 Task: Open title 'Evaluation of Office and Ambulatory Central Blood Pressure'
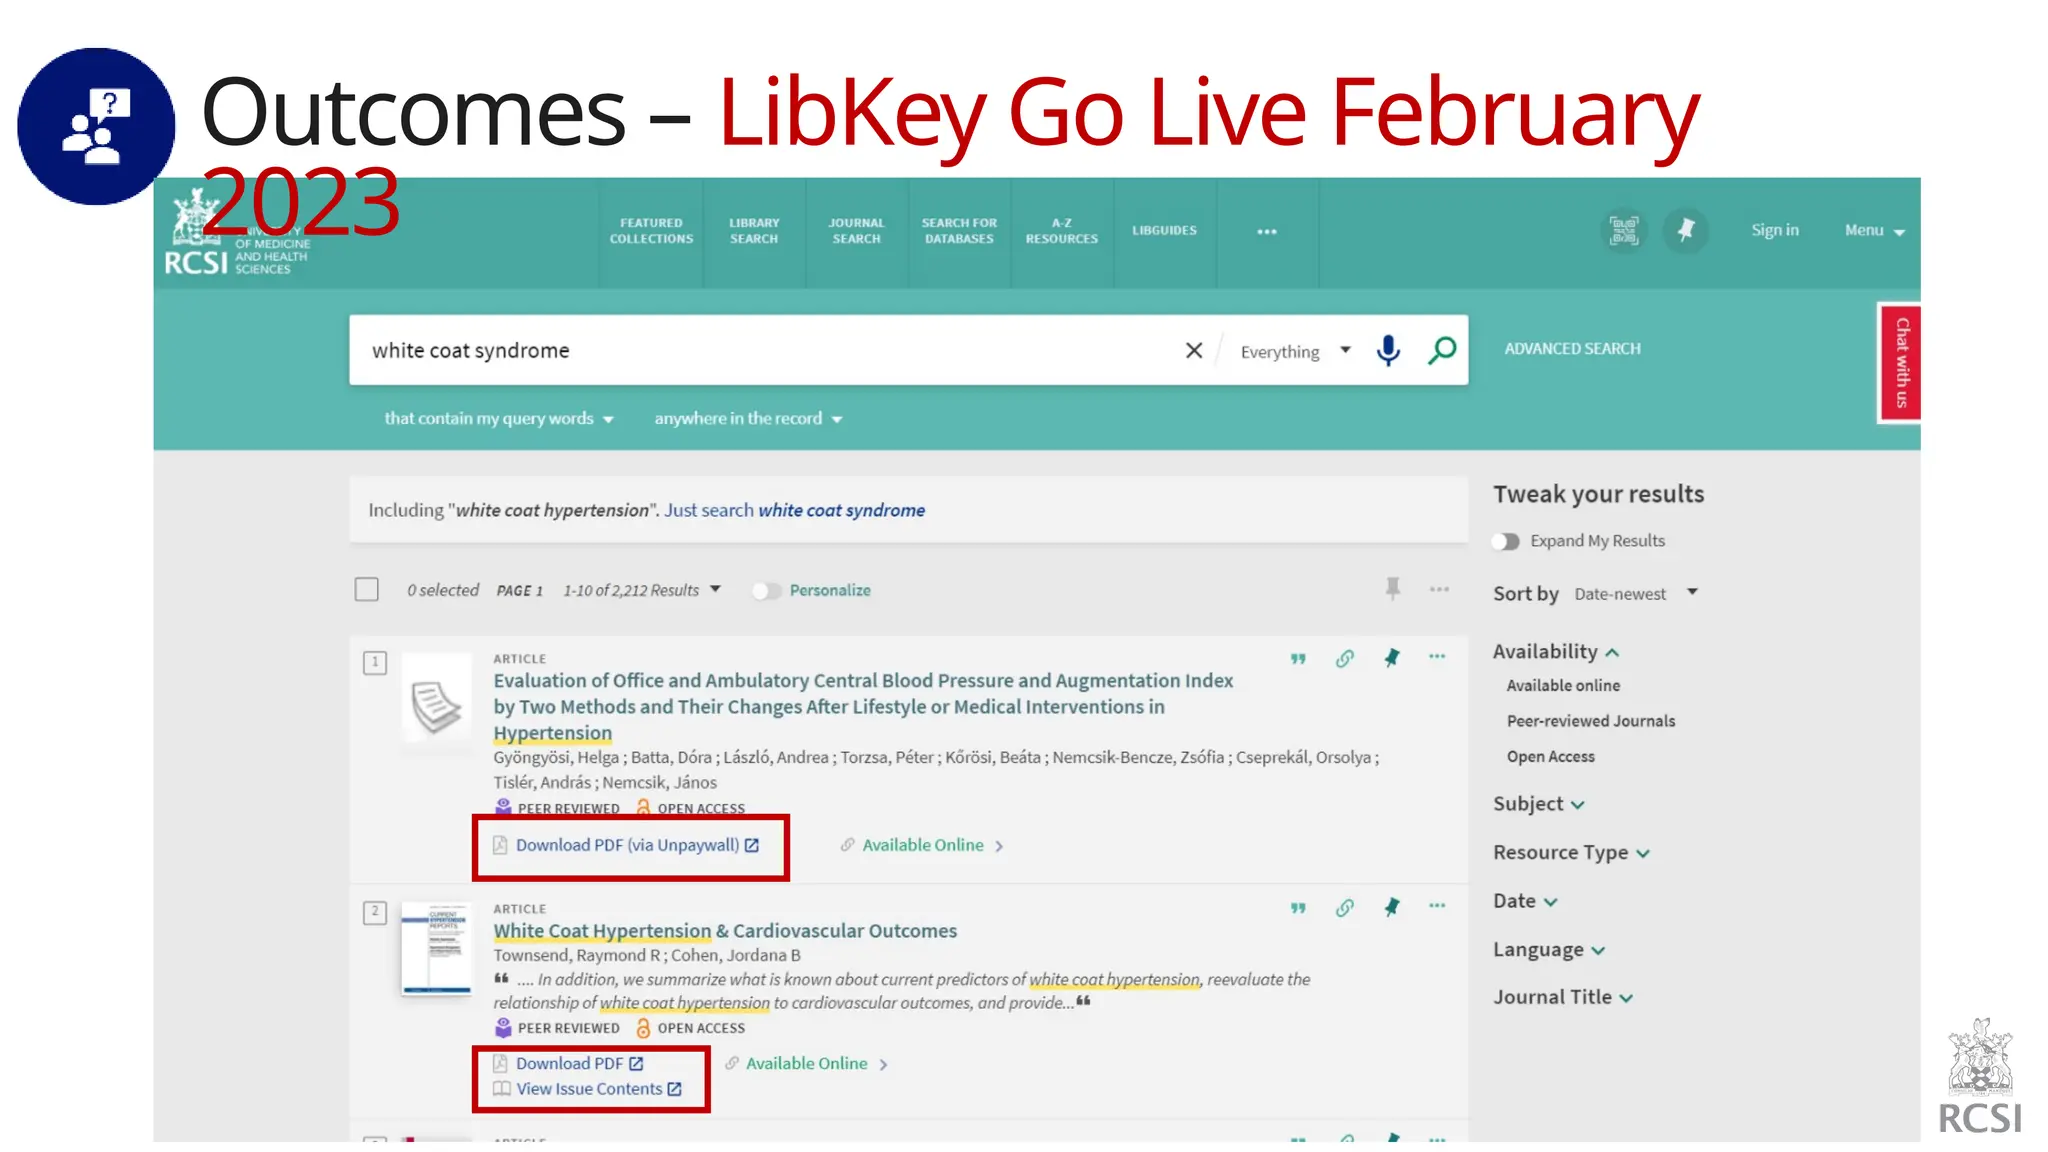(x=863, y=707)
